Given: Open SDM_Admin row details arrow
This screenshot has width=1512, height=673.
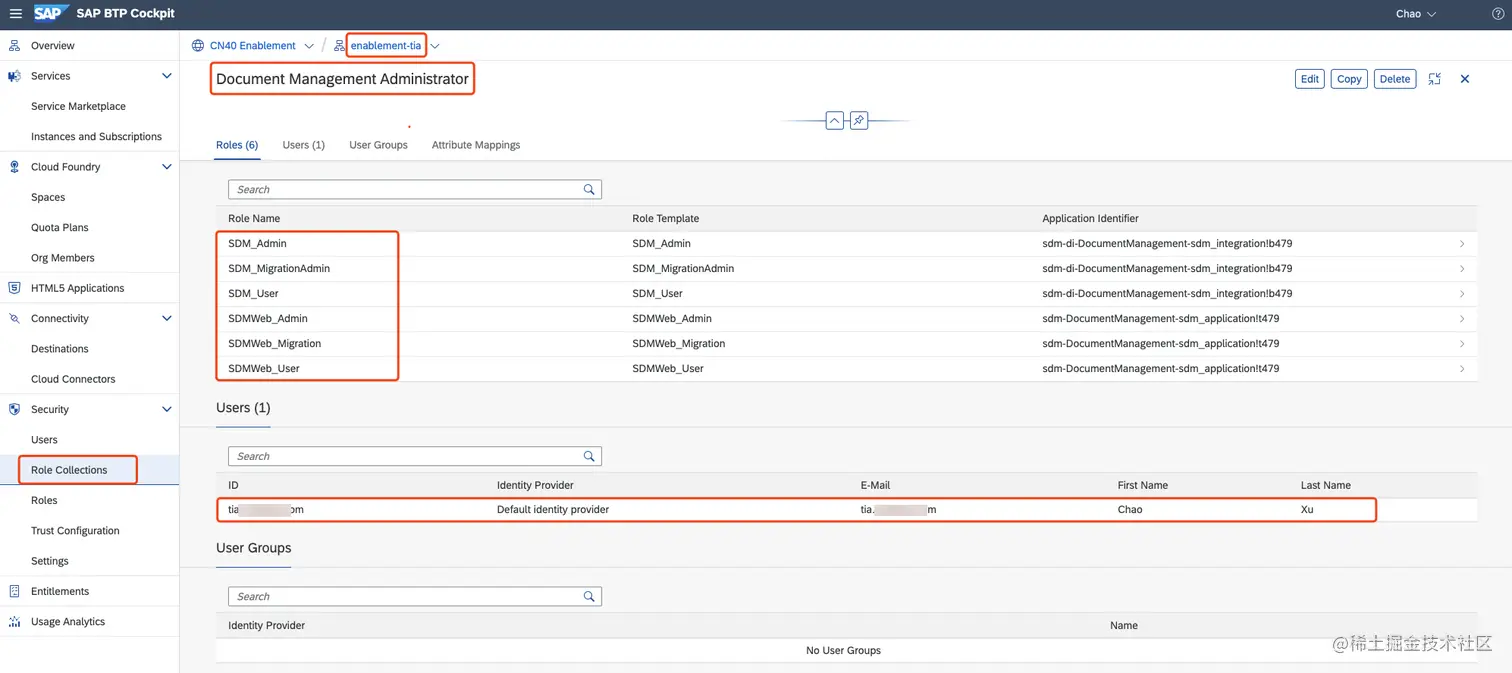Looking at the screenshot, I should click(x=1462, y=244).
